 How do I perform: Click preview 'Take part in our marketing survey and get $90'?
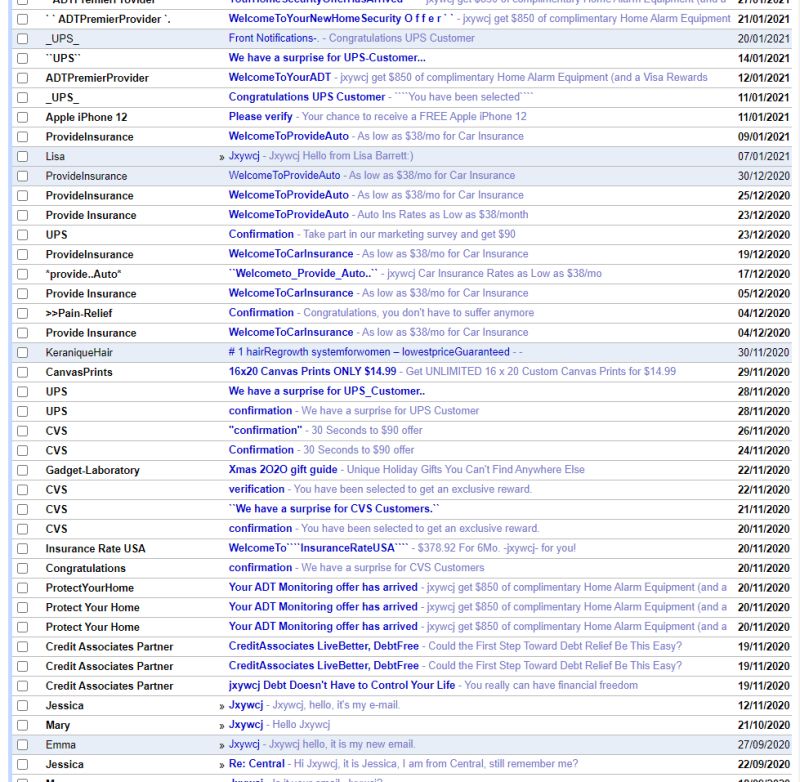pyautogui.click(x=409, y=234)
